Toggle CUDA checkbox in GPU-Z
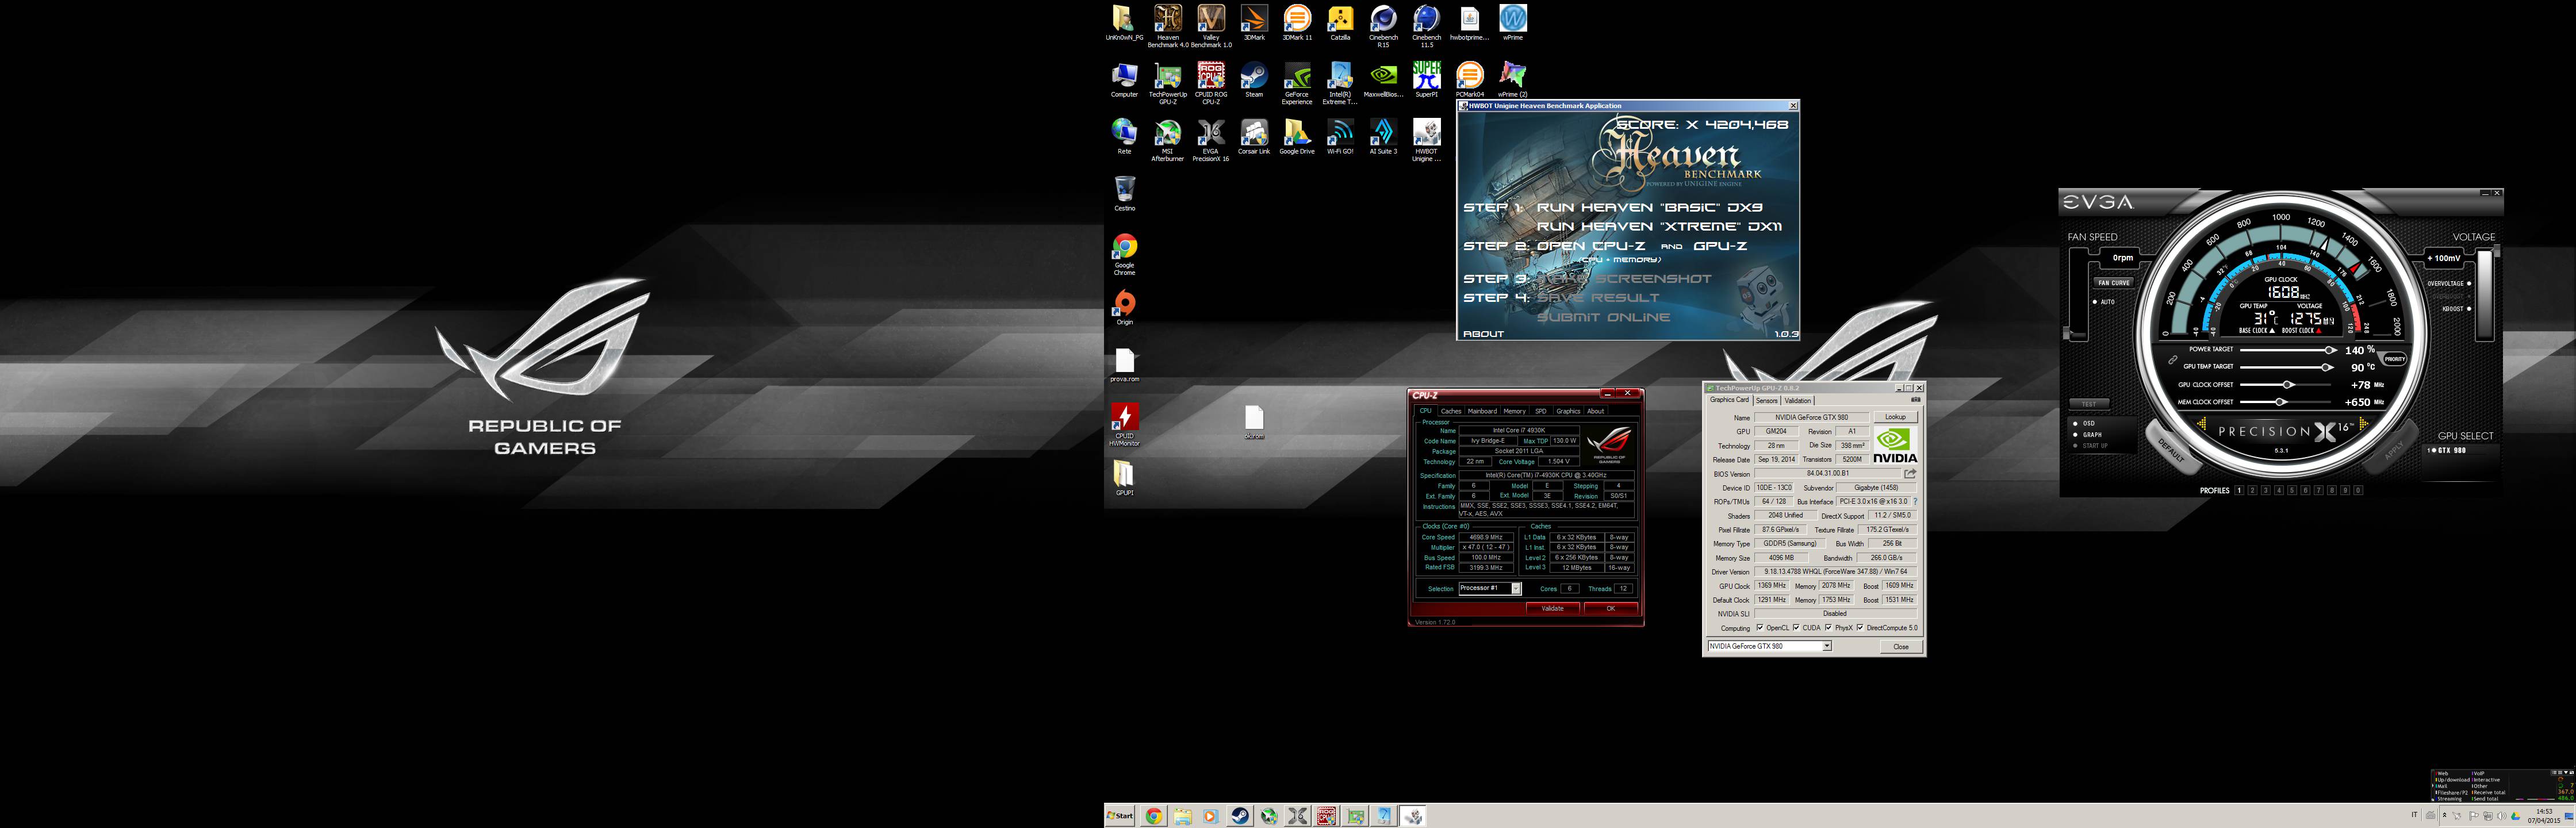This screenshot has height=828, width=2576. [x=1796, y=628]
